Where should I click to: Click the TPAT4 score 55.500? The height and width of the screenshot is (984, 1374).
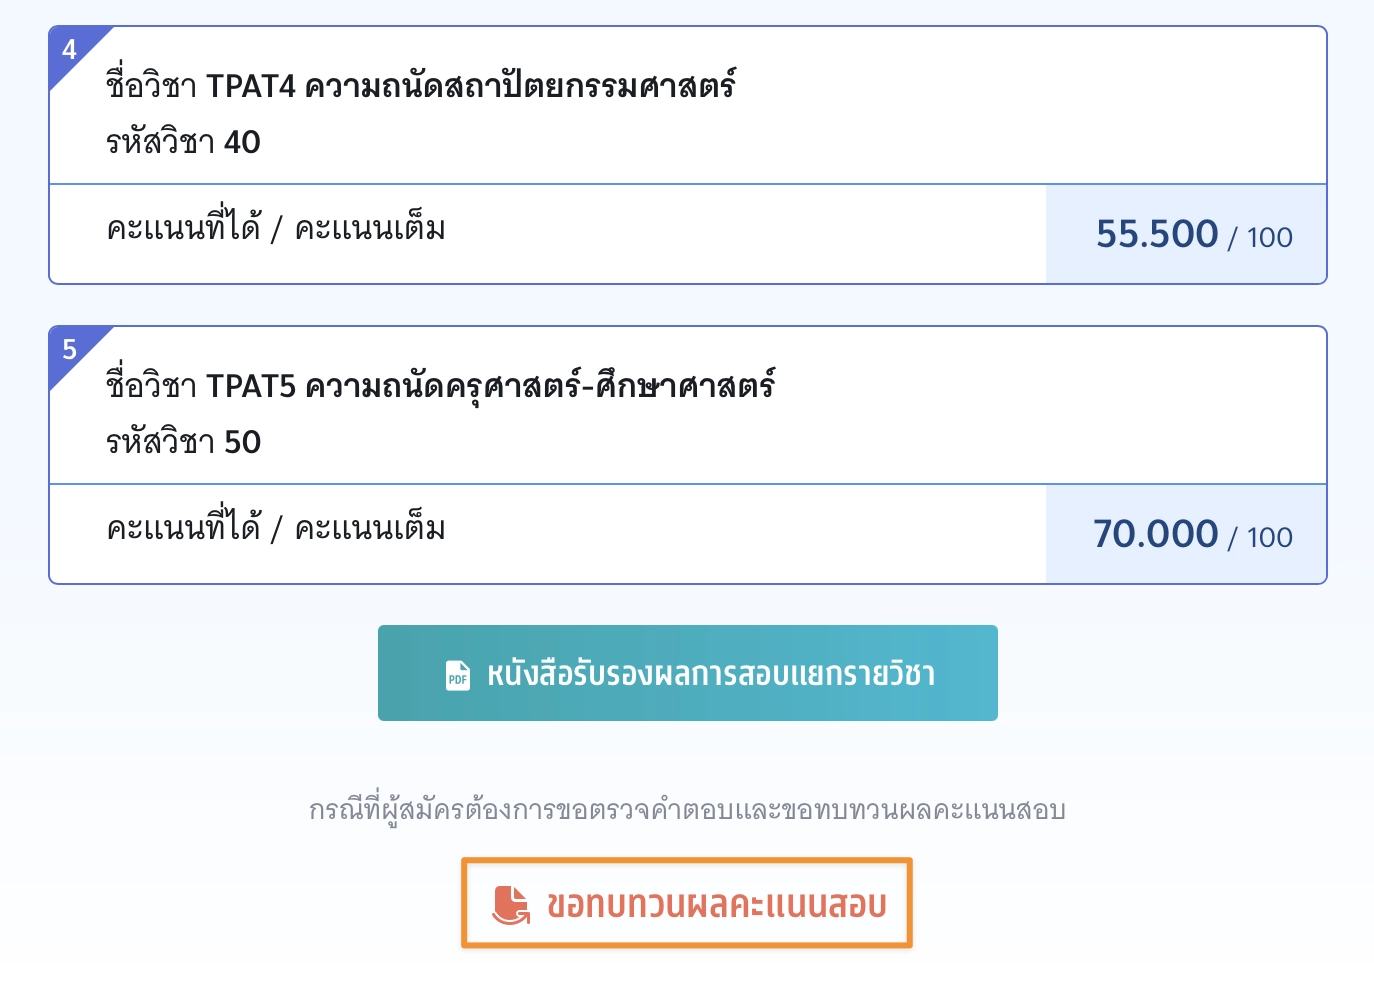tap(1157, 234)
